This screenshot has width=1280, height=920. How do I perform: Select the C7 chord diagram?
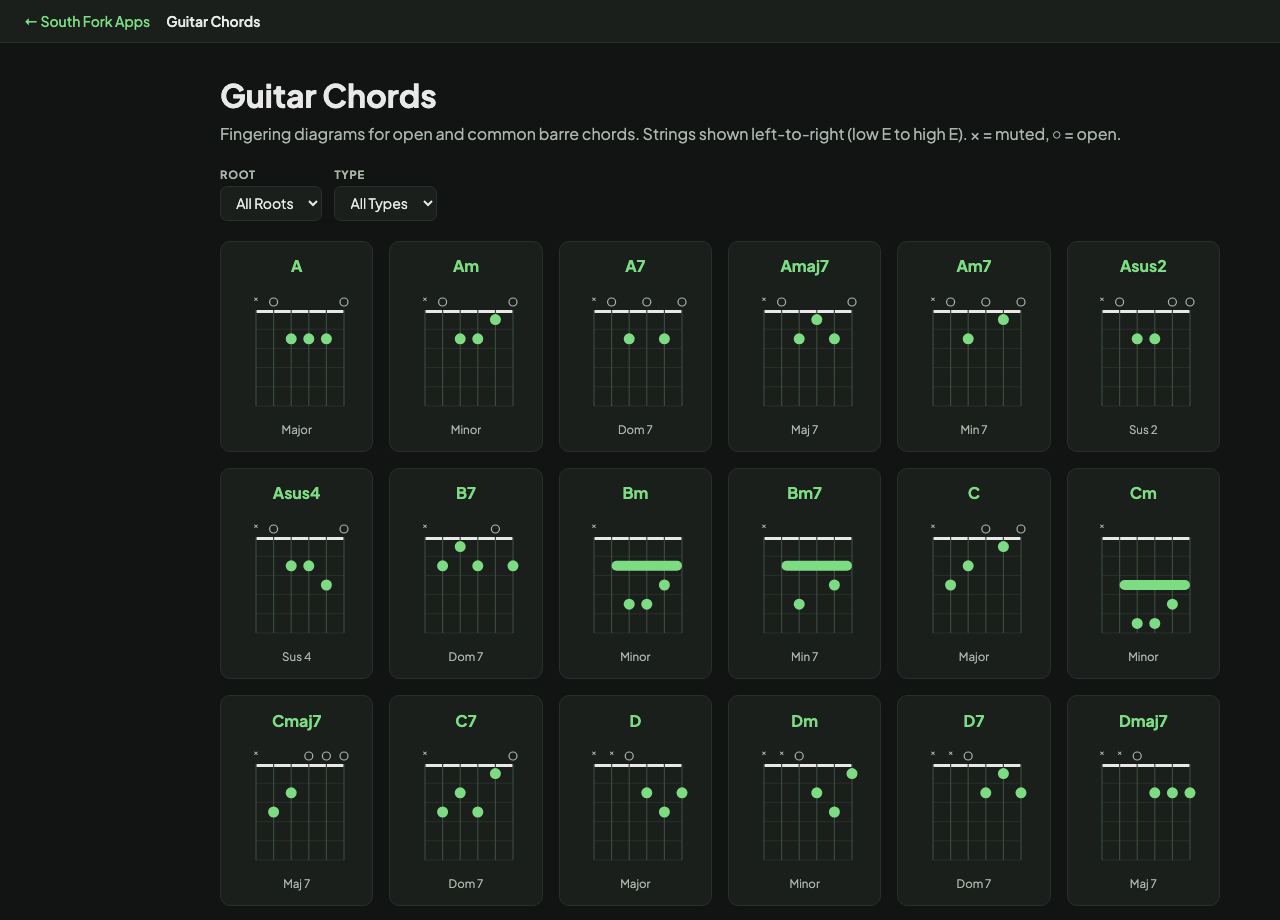click(466, 800)
